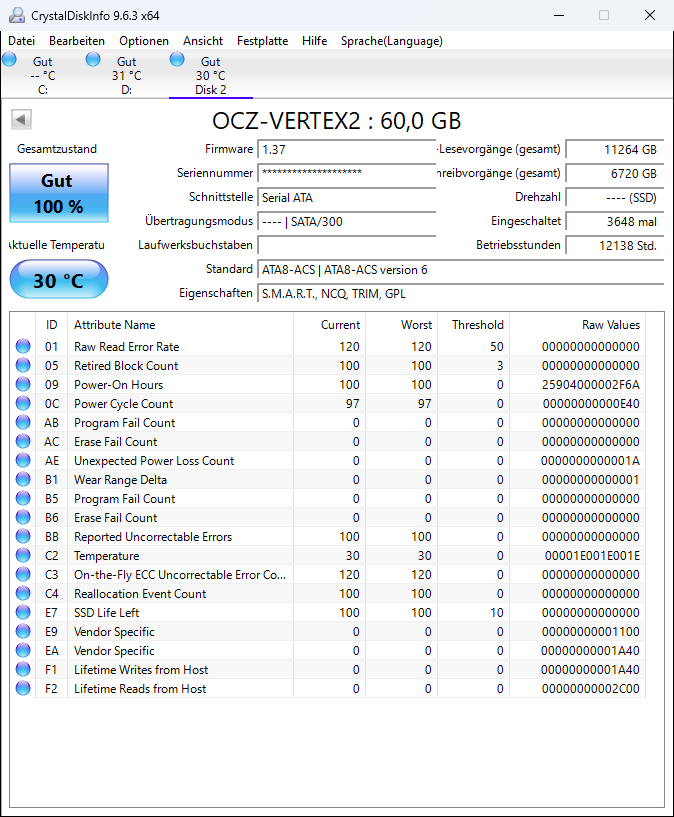
Task: Click the Eingeschaltet value 3648 mal
Action: (x=615, y=221)
